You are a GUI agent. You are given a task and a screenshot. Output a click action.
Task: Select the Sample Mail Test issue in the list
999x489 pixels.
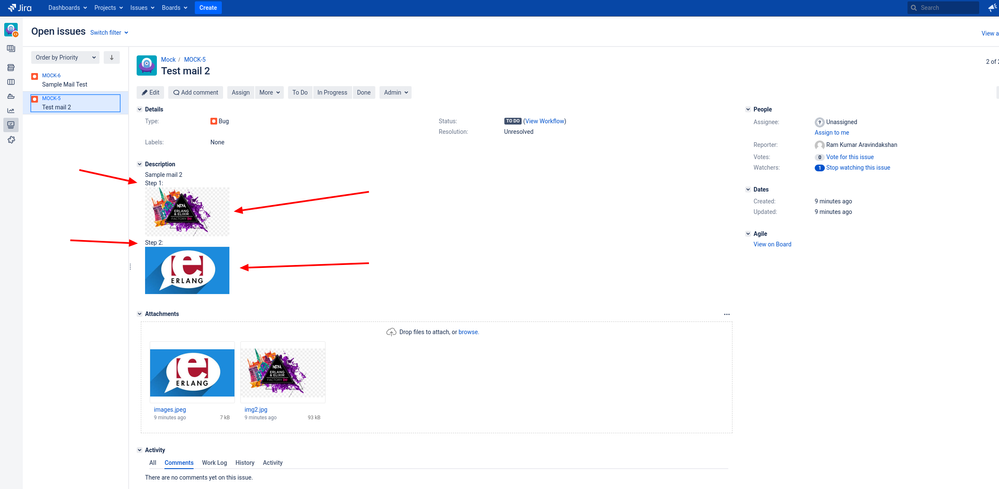[75, 80]
